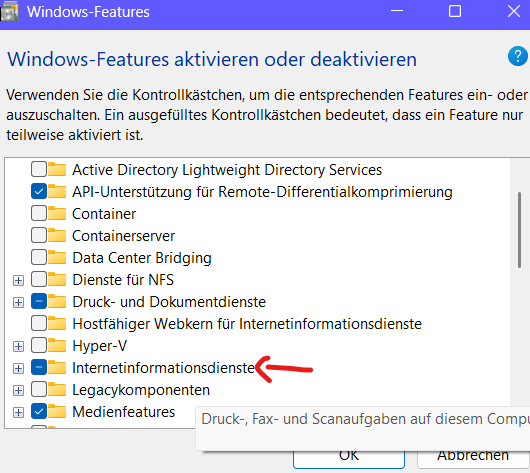530x473 pixels.
Task: Select the Druck- und Dokumentdienste label
Action: pyautogui.click(x=169, y=302)
